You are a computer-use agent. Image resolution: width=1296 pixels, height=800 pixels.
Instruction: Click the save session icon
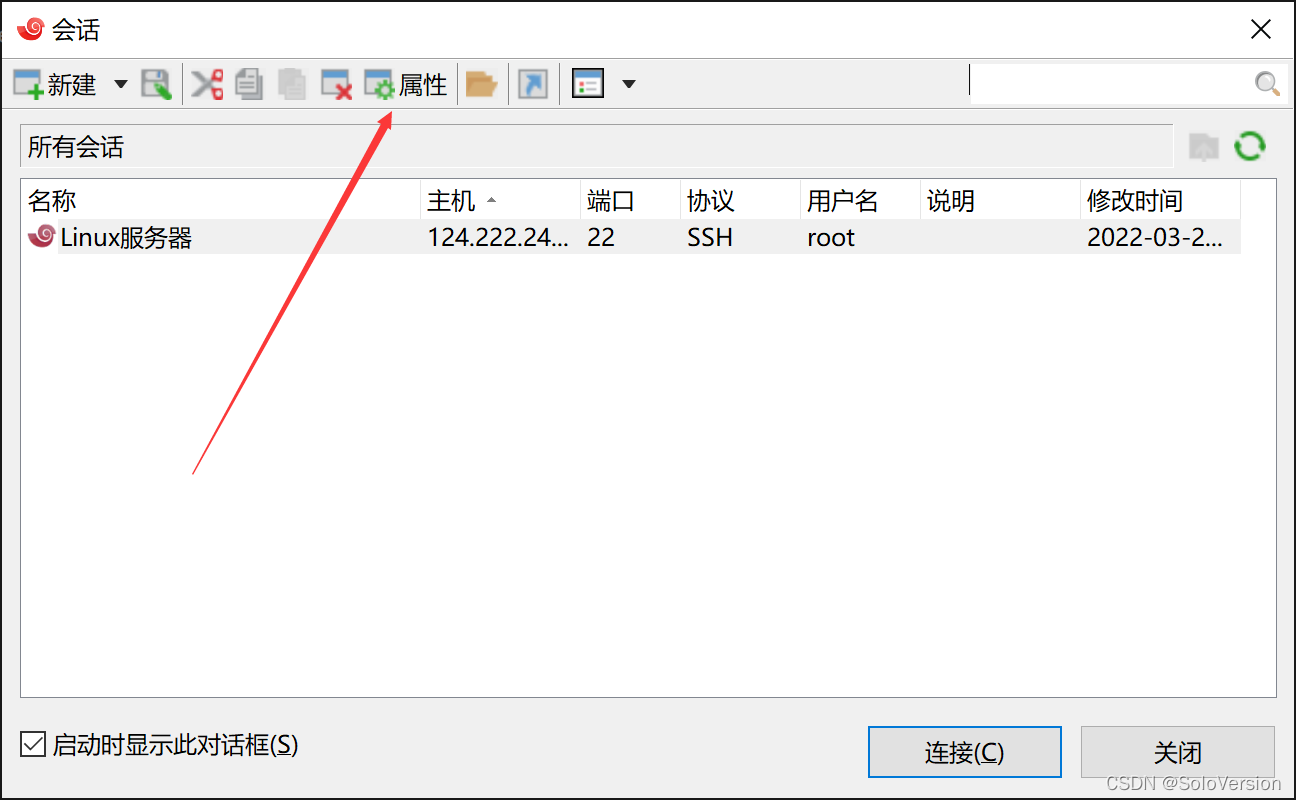click(x=156, y=85)
